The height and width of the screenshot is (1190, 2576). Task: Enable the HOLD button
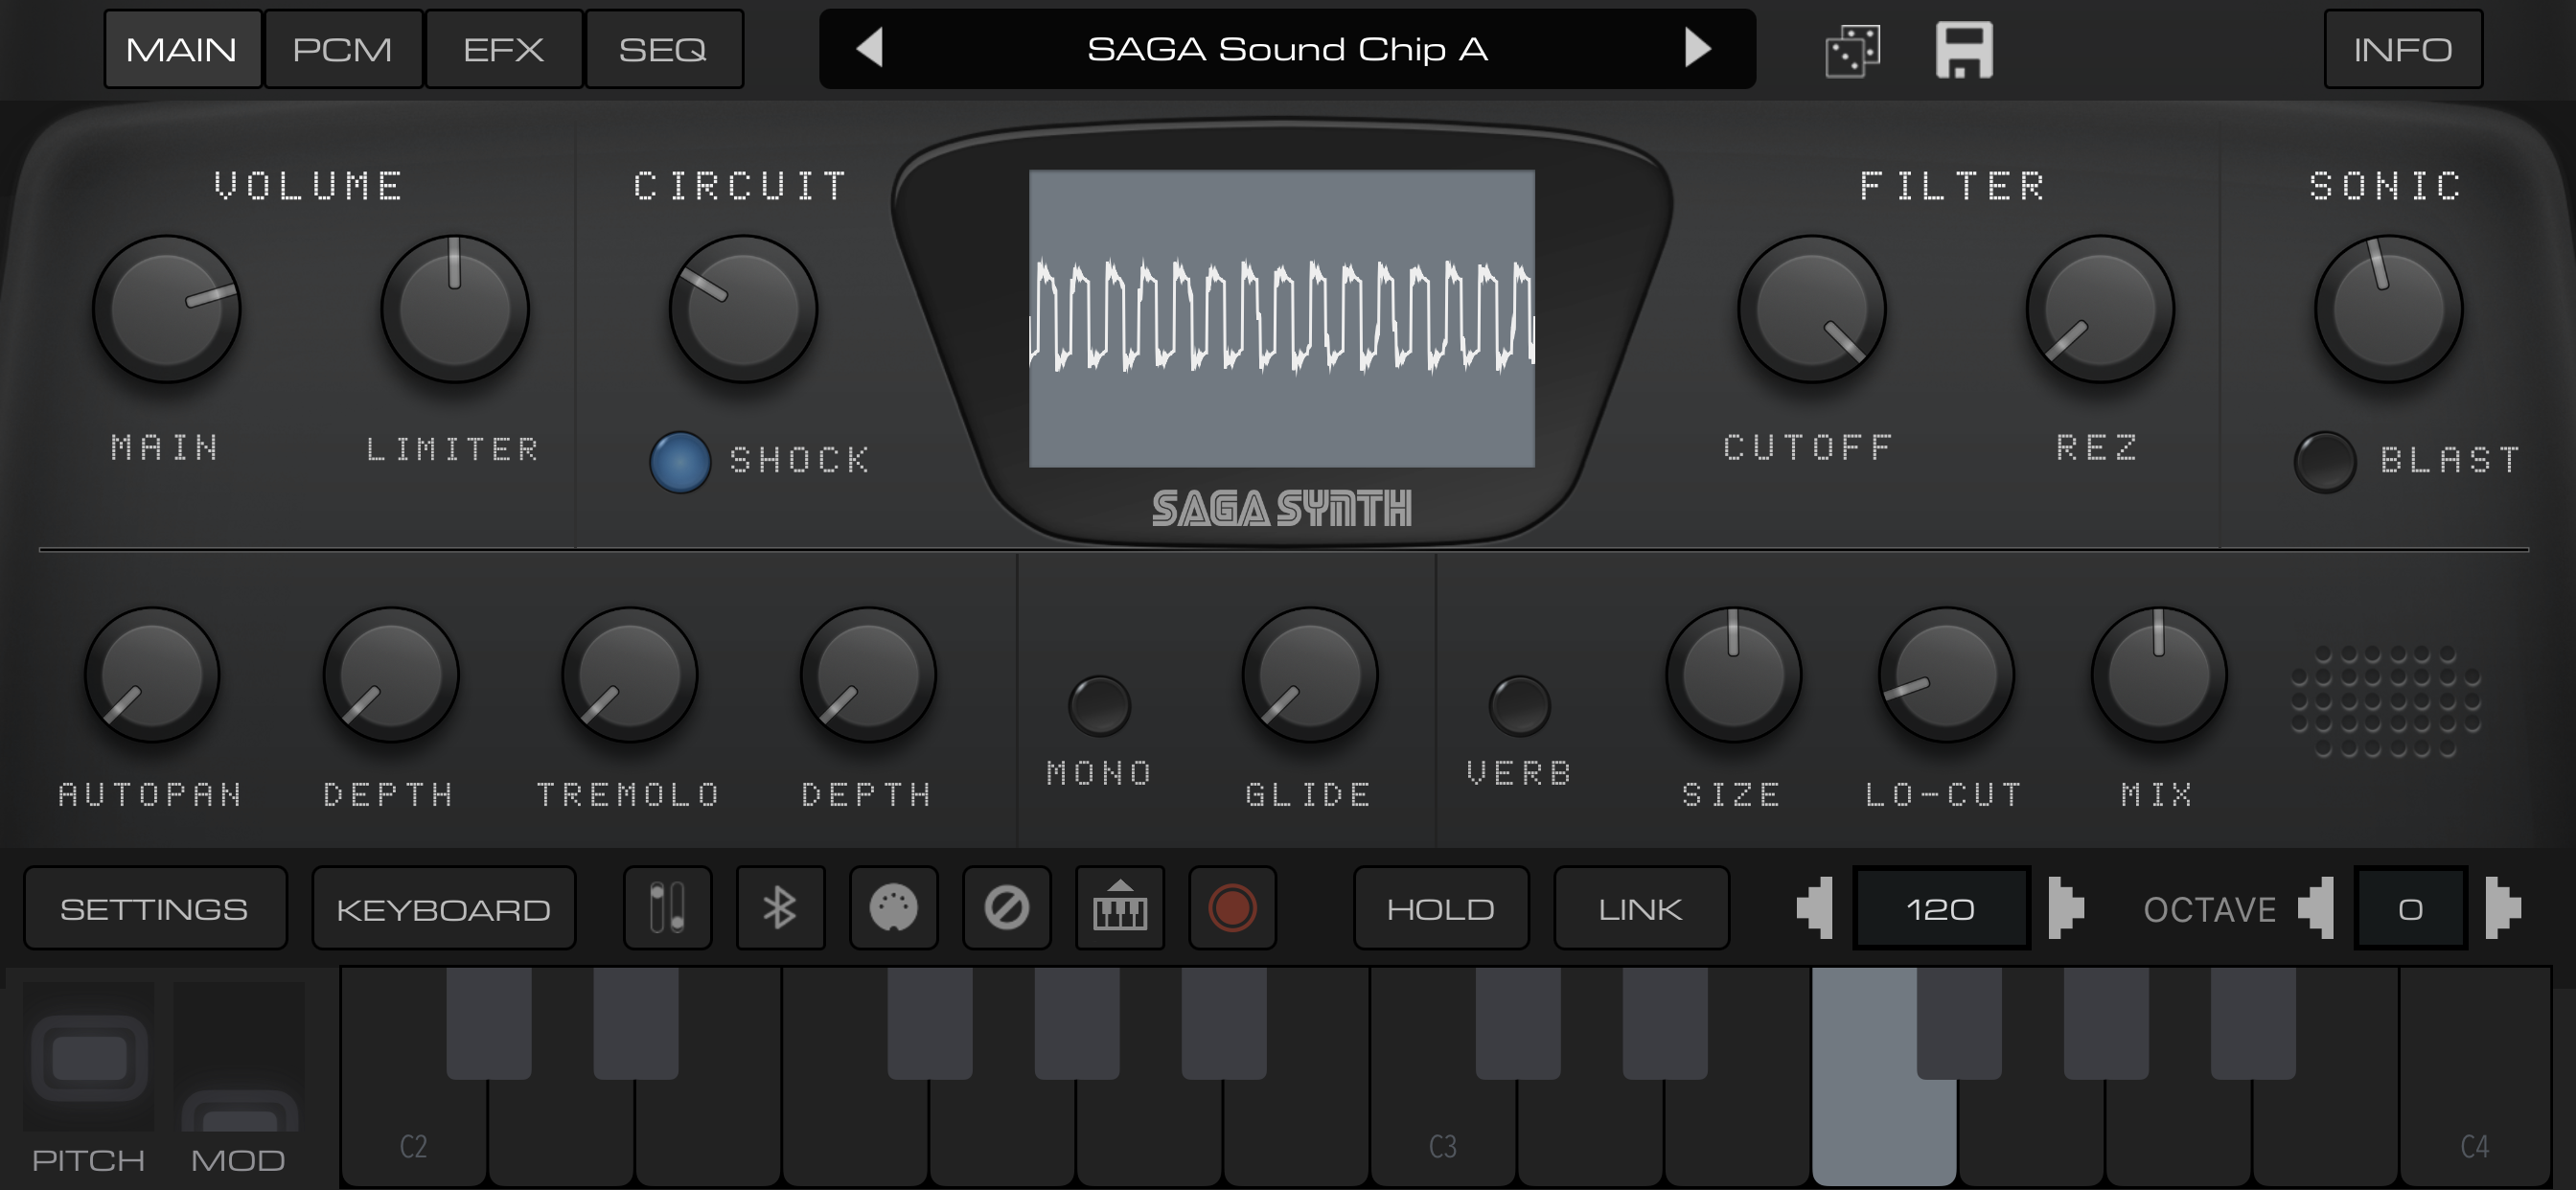pos(1441,907)
